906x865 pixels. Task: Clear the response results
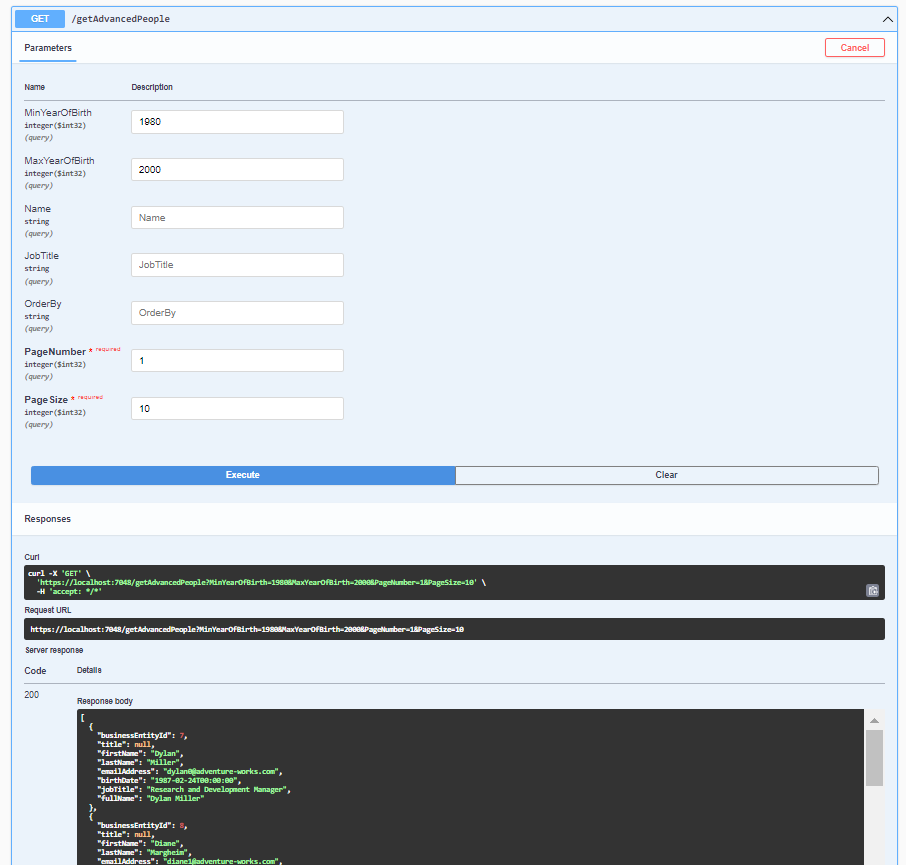pyautogui.click(x=666, y=475)
